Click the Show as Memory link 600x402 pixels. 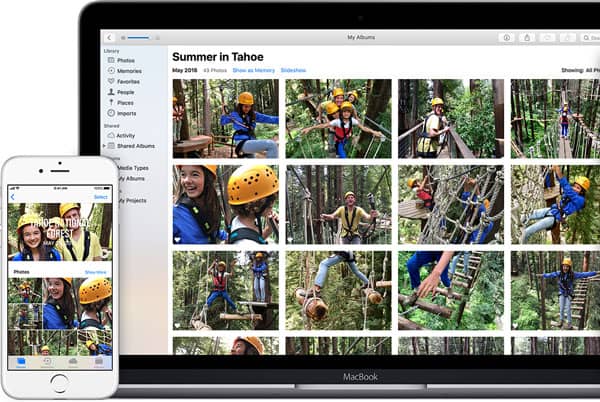(254, 70)
